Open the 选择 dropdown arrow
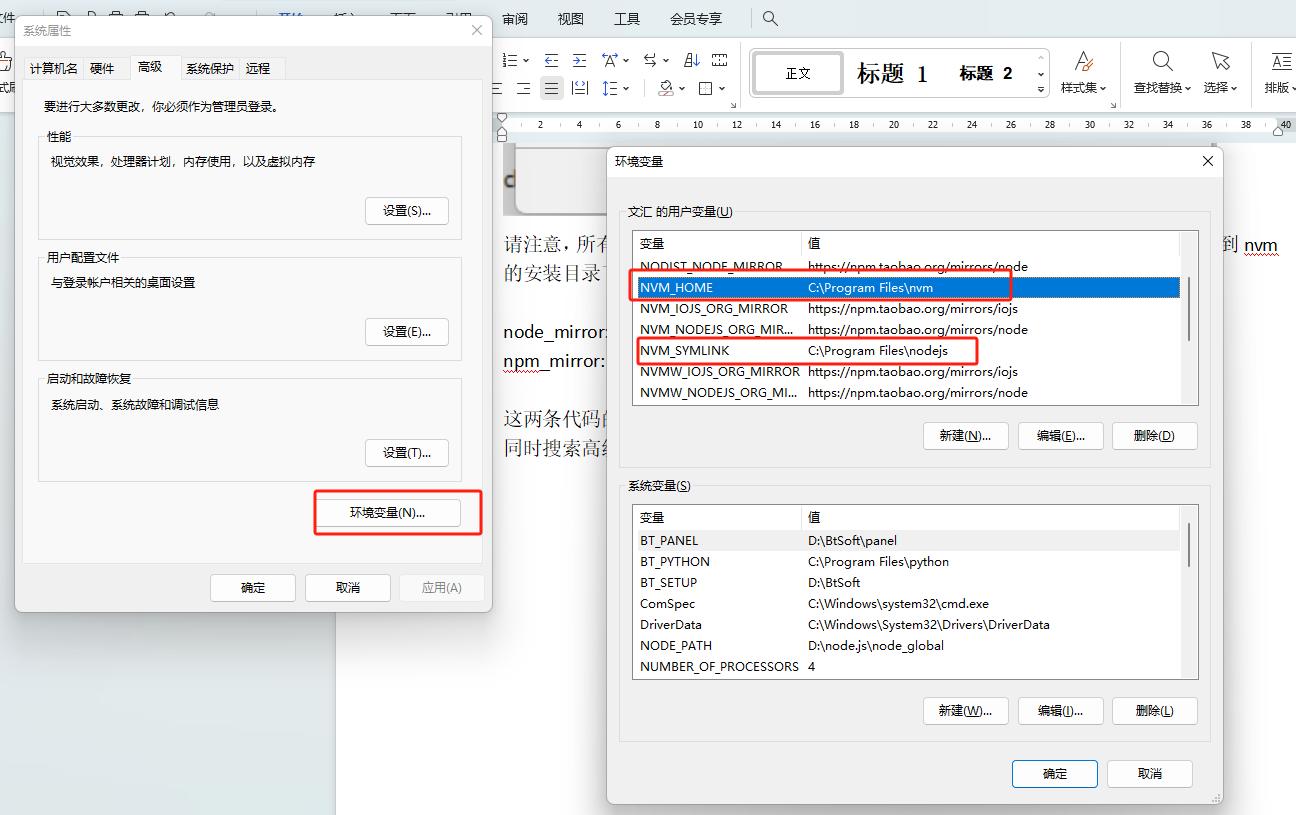Image resolution: width=1296 pixels, height=815 pixels. (1234, 88)
